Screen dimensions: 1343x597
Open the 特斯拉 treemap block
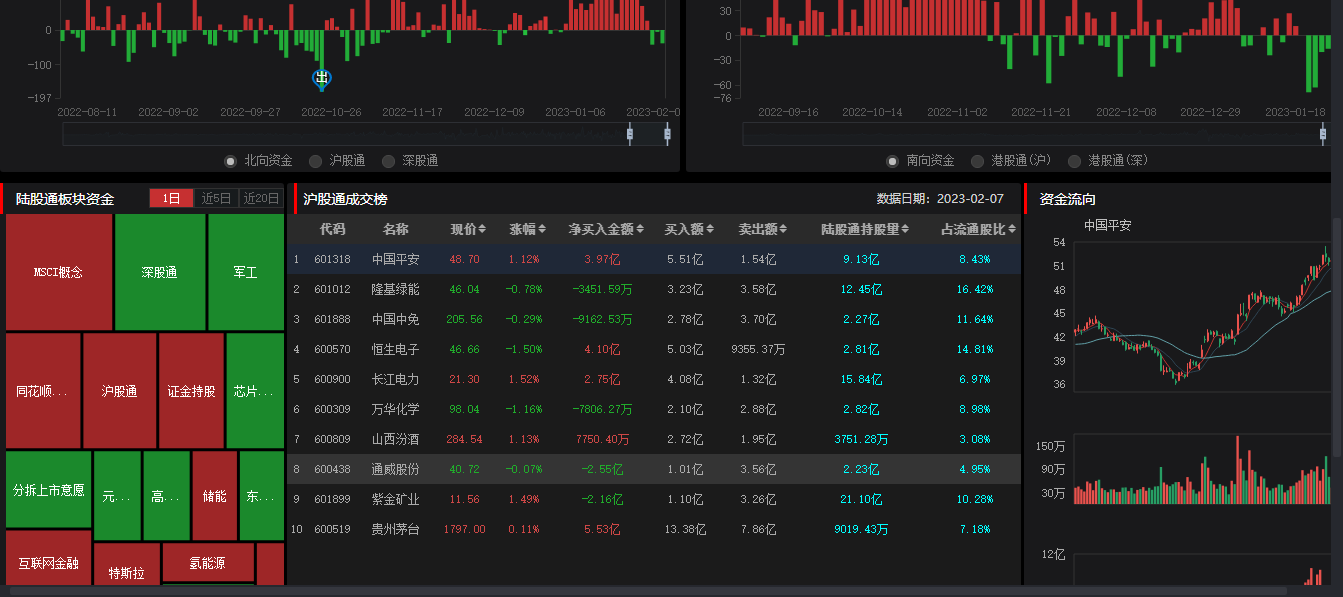(127, 565)
